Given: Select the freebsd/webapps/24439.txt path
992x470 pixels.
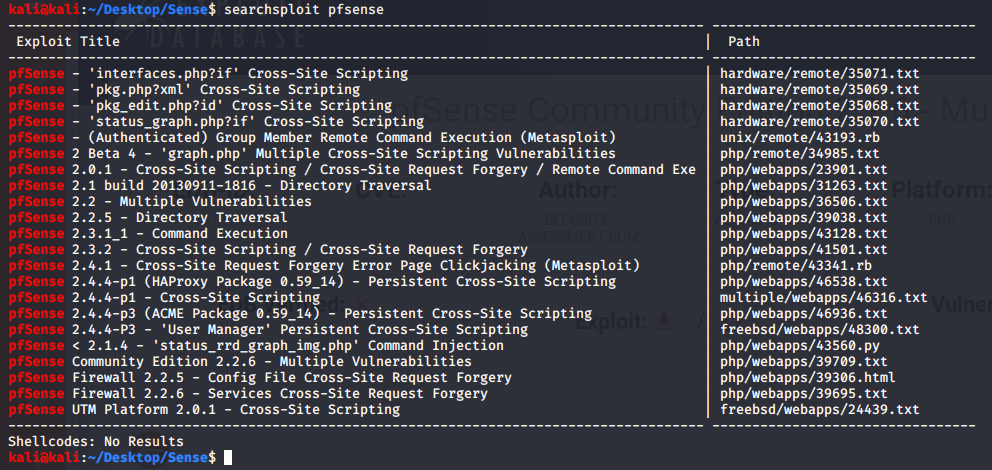Looking at the screenshot, I should click(x=819, y=409).
